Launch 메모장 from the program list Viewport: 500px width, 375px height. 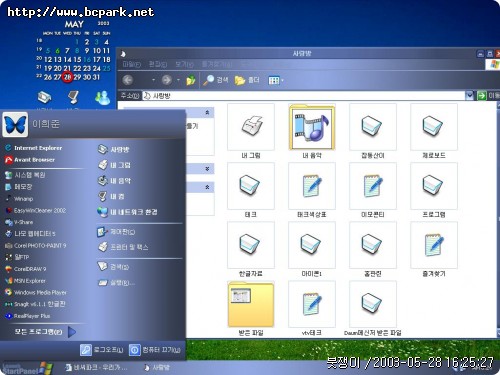coord(19,187)
